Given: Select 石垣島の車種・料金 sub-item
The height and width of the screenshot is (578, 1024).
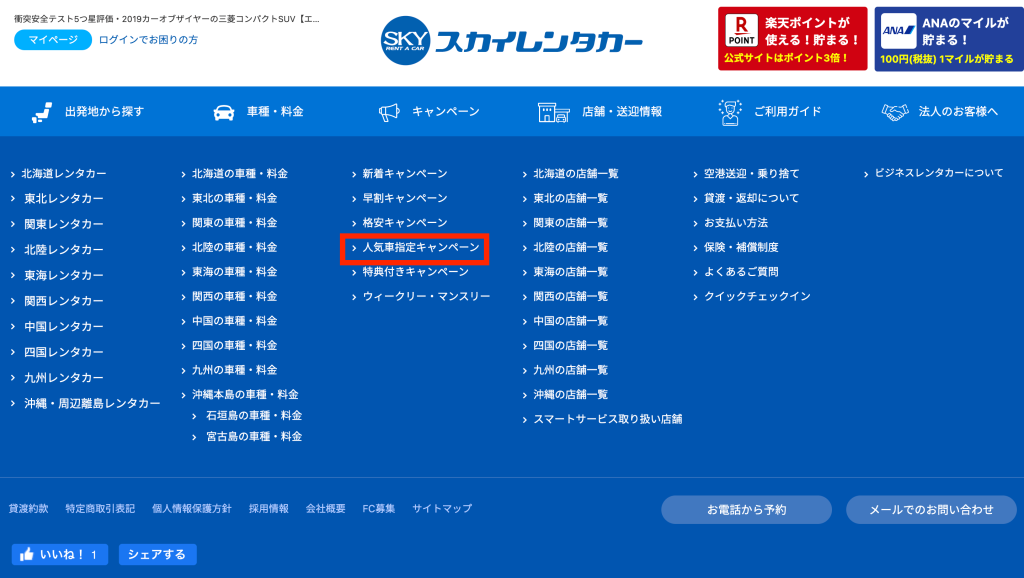Looking at the screenshot, I should 253,415.
